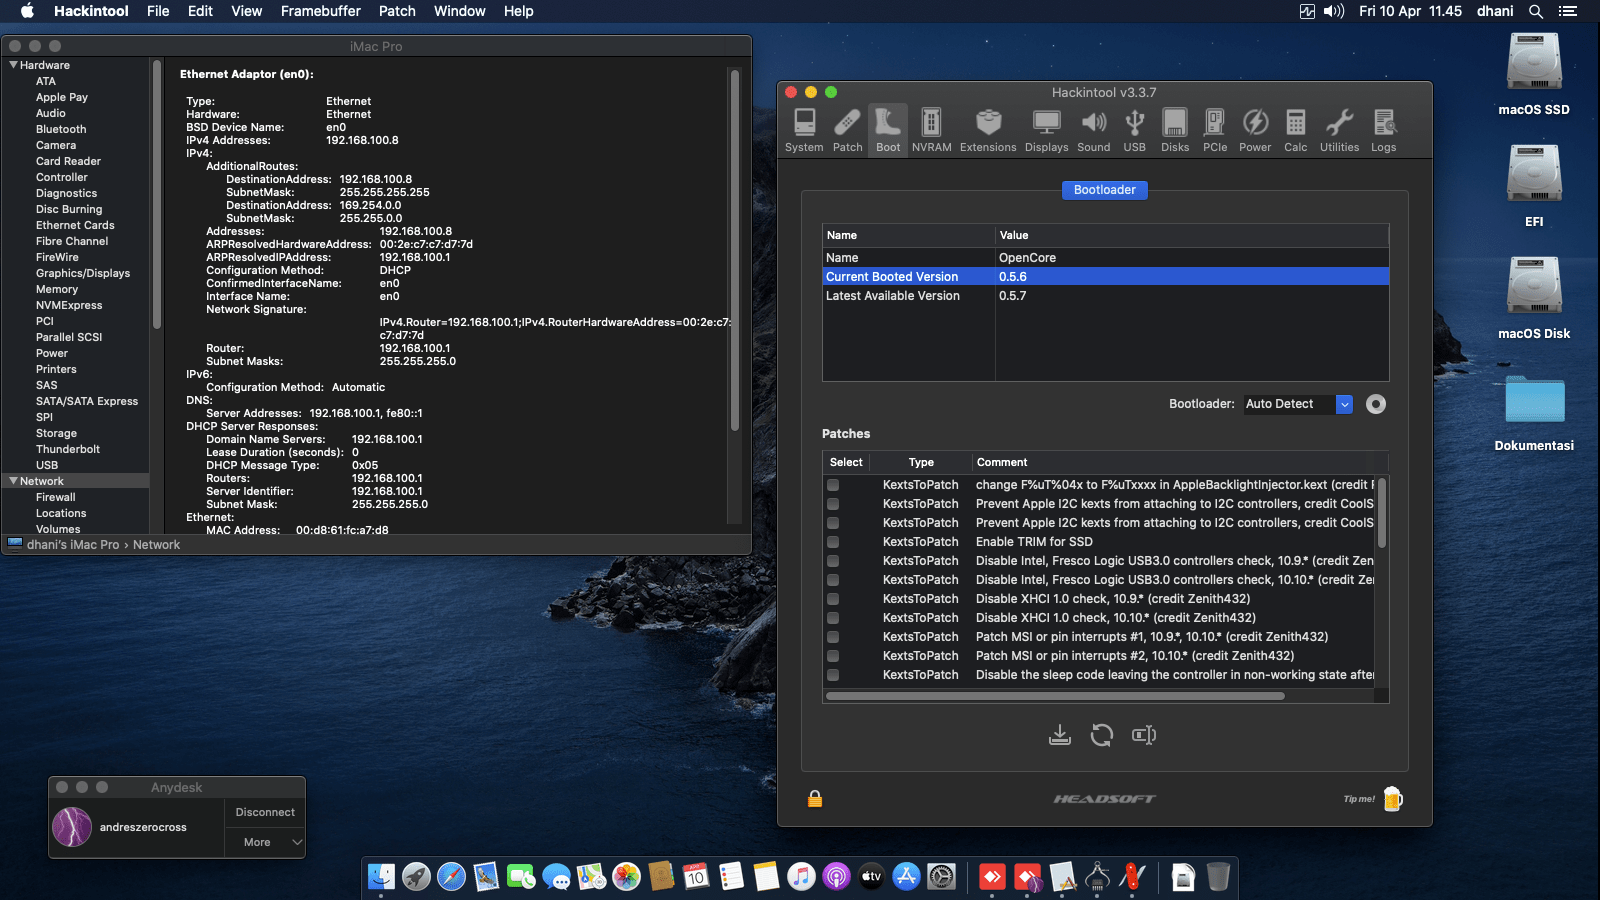Click dhani's iMac Pro in path bar
1600x900 pixels.
73,545
